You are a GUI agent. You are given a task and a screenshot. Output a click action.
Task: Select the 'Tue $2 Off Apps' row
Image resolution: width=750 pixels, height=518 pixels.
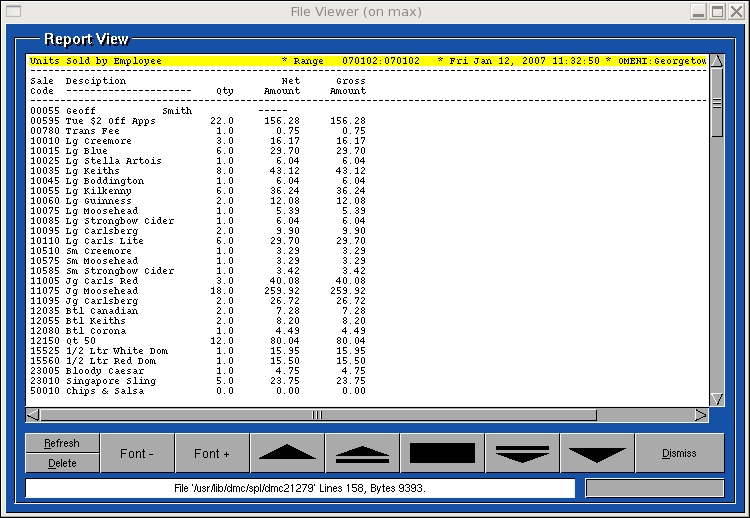click(198, 121)
